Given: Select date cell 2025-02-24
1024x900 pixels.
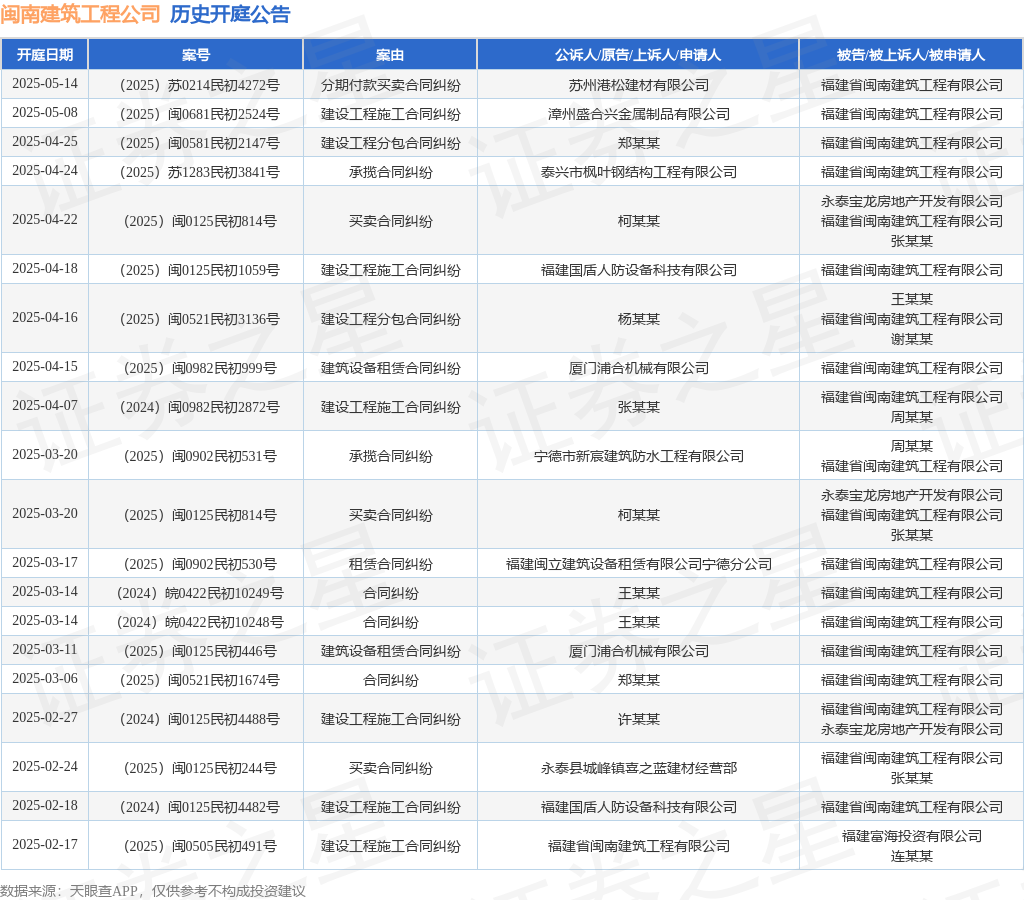Looking at the screenshot, I should (44, 767).
